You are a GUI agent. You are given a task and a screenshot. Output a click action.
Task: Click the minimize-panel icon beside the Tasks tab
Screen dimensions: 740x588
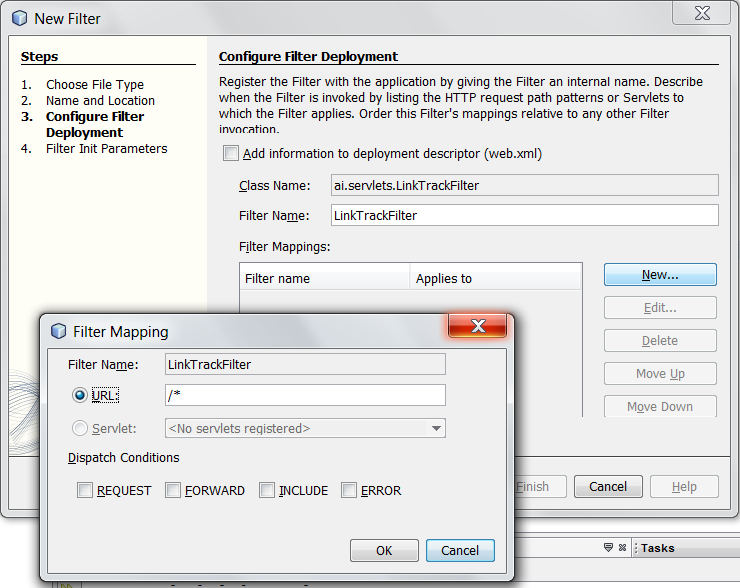tap(608, 547)
